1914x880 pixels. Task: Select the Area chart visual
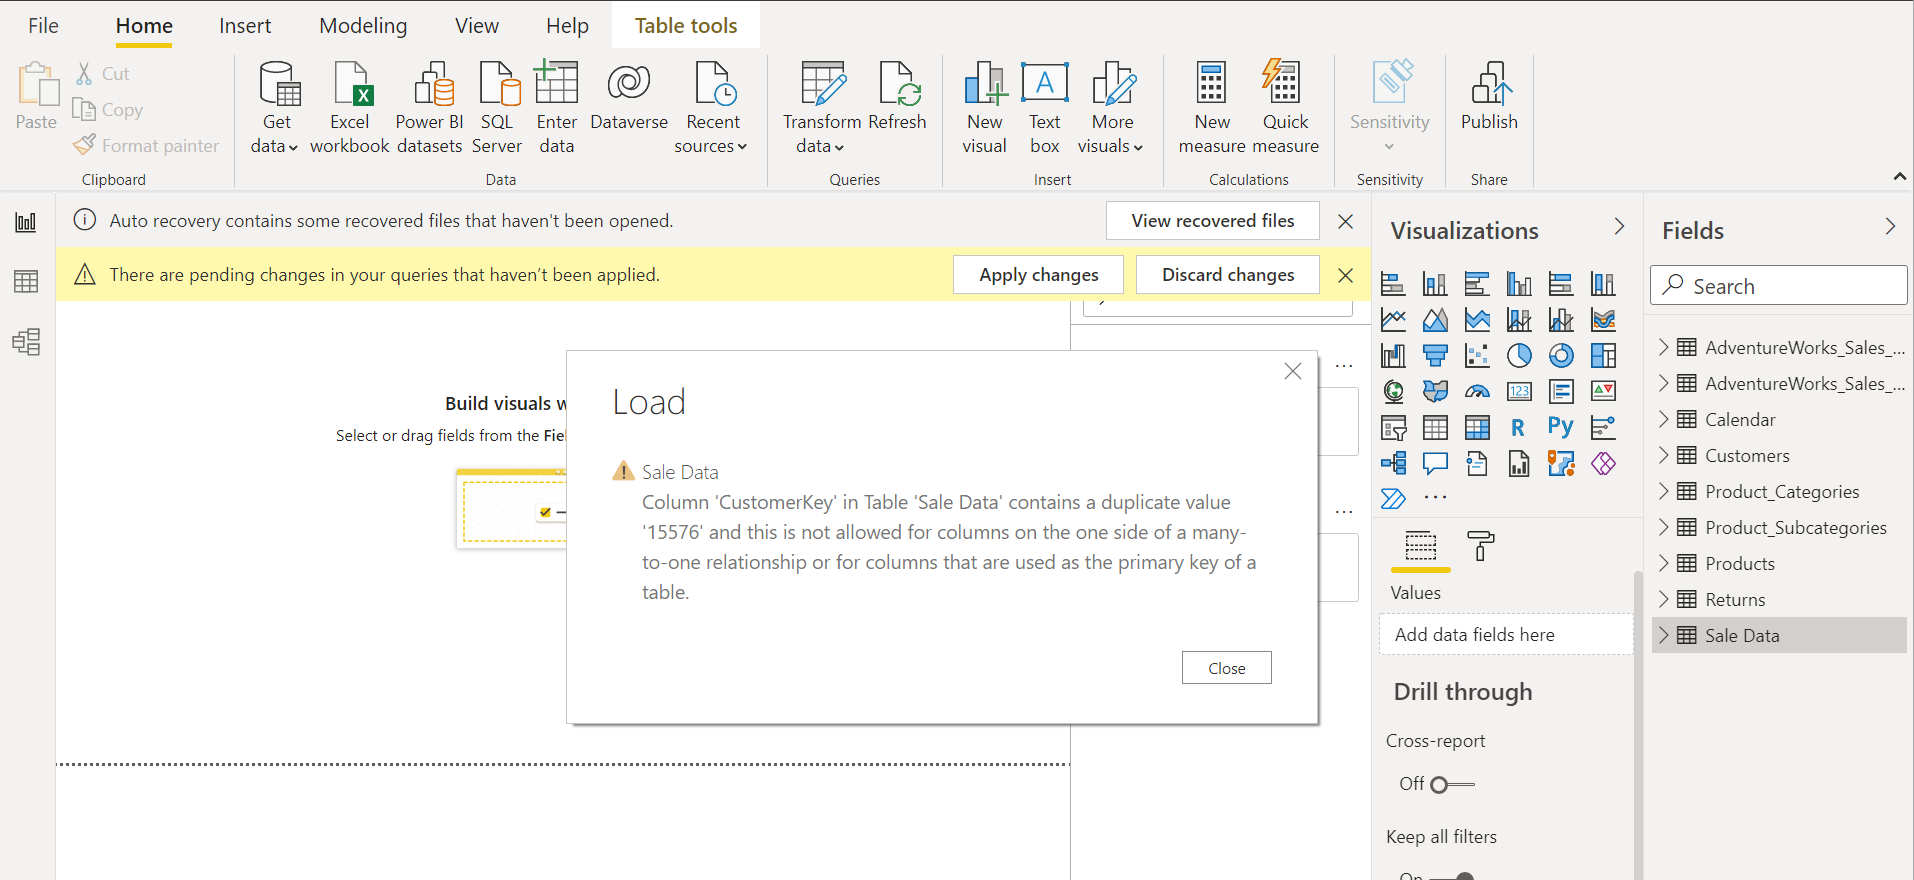coord(1435,320)
